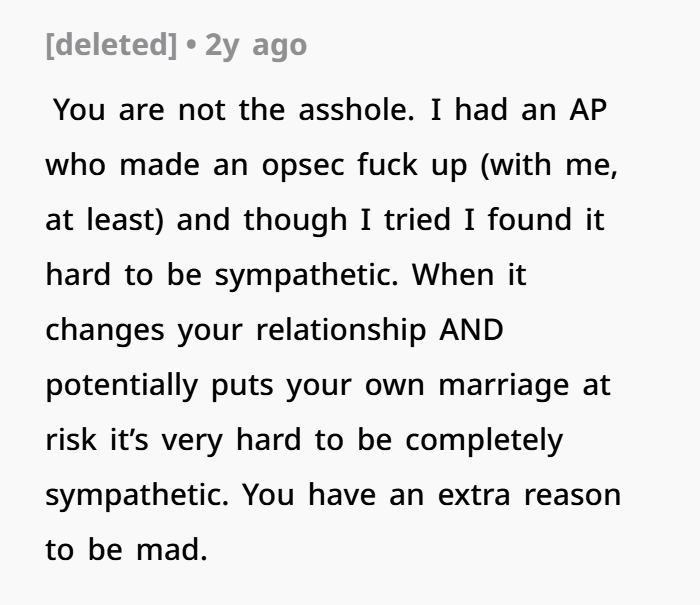Click the word 'changes' starting fifth line
Viewport: 700px width, 605px height.
pos(104,330)
